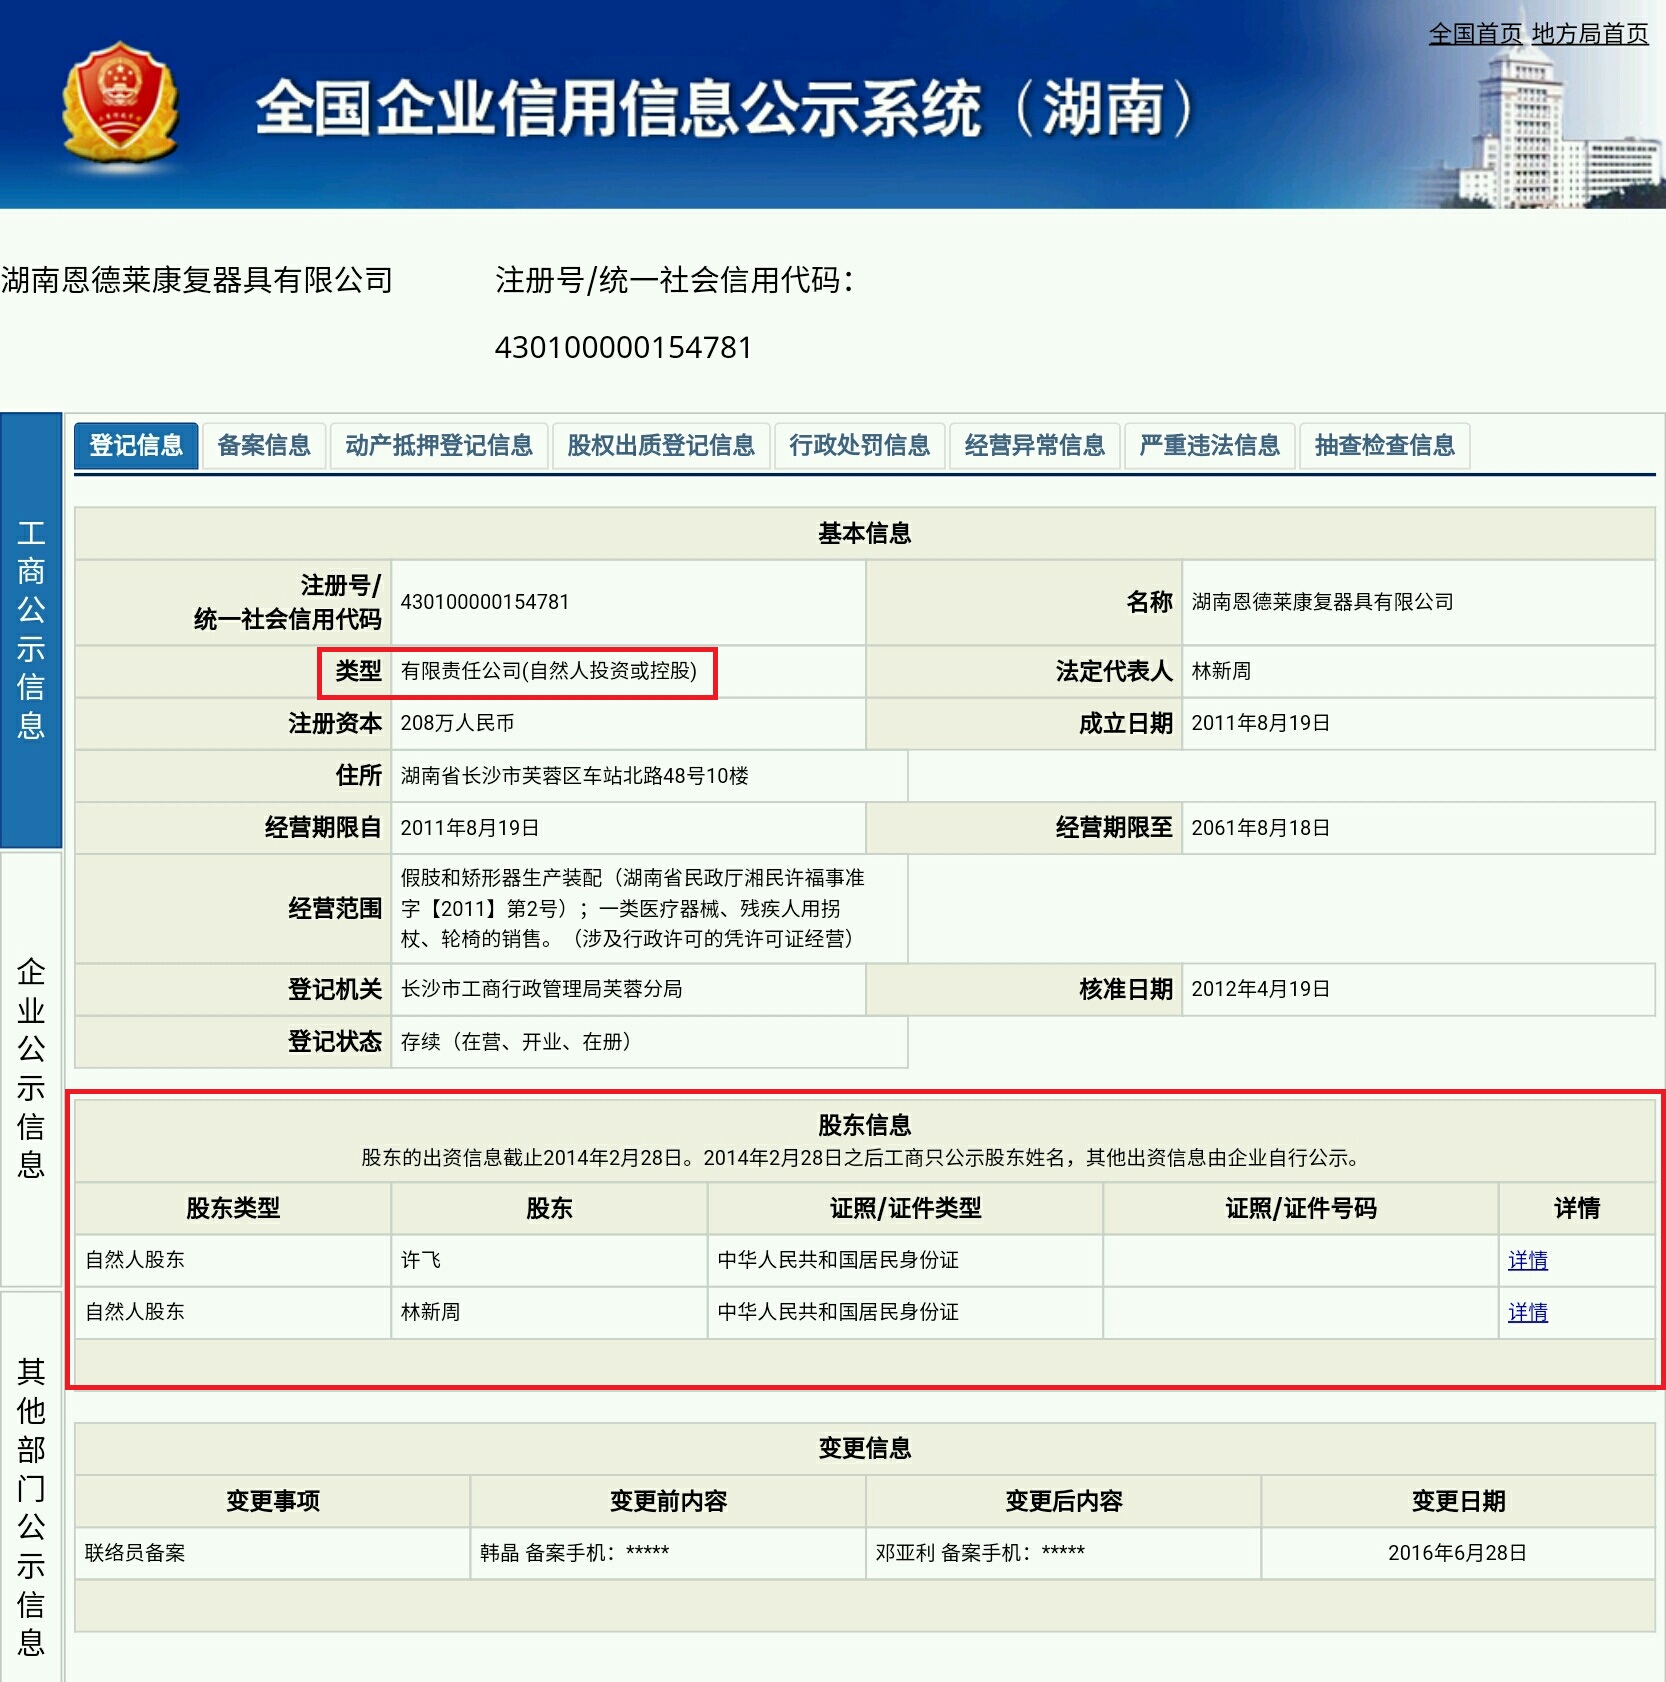Open the 全国首页 link
Viewport: 1666px width, 1682px height.
pos(1474,34)
